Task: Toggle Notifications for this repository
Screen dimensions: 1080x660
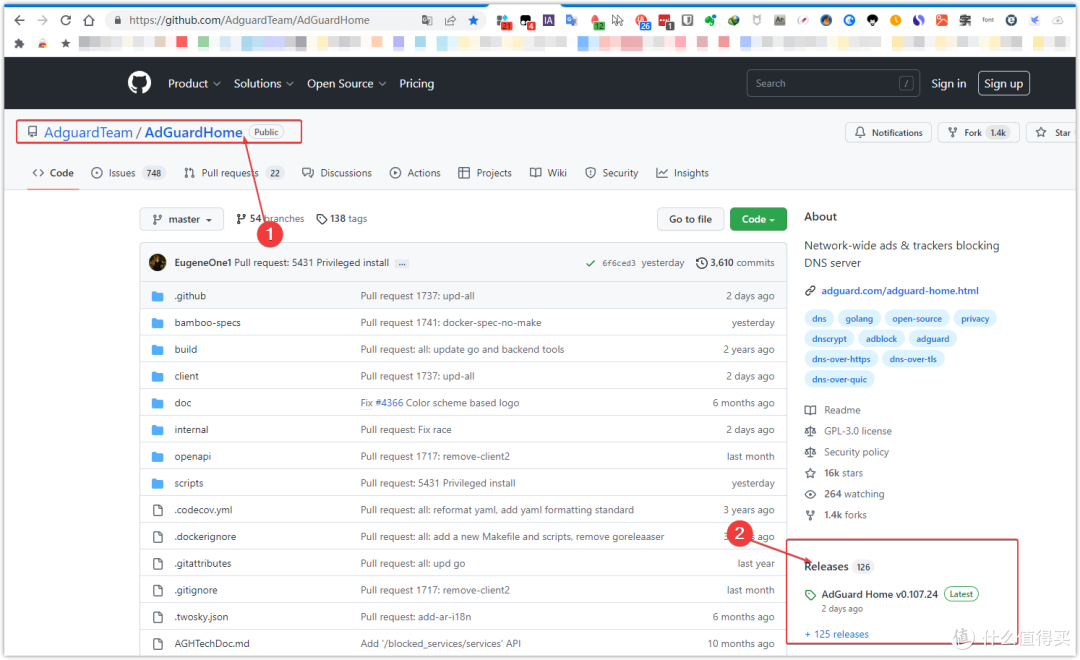Action: (888, 131)
